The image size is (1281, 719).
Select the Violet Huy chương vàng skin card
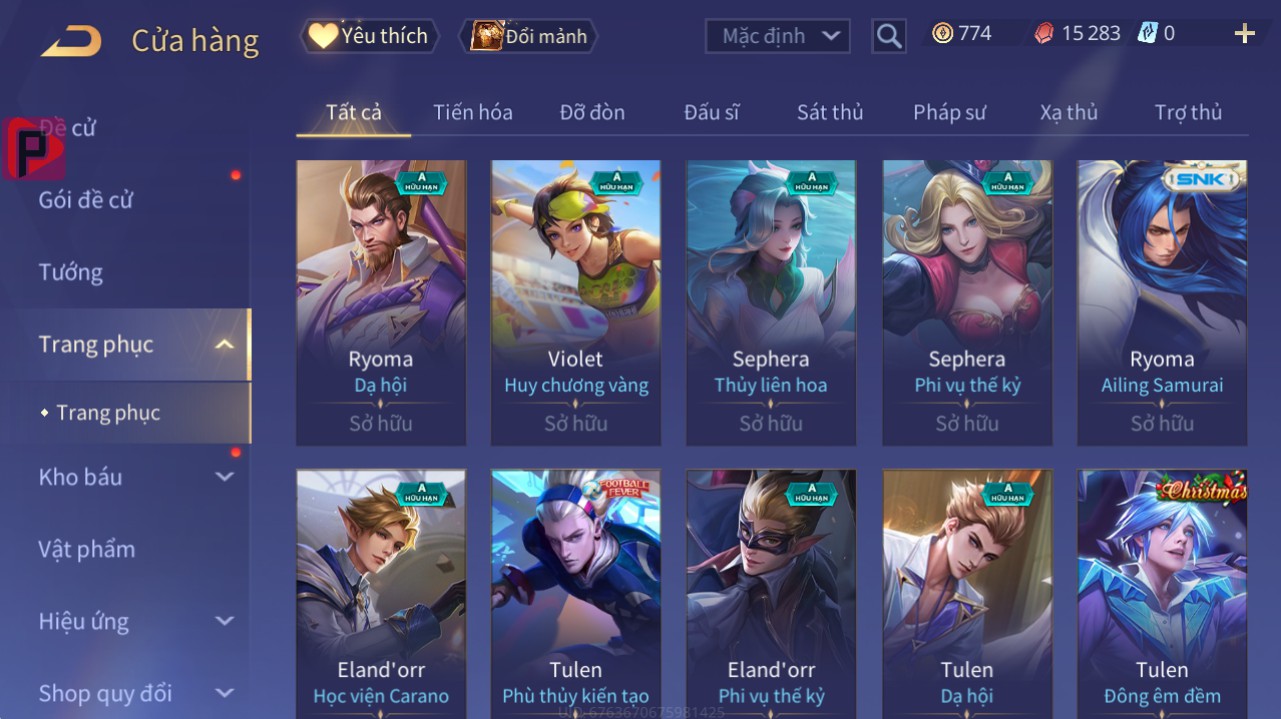click(x=576, y=303)
